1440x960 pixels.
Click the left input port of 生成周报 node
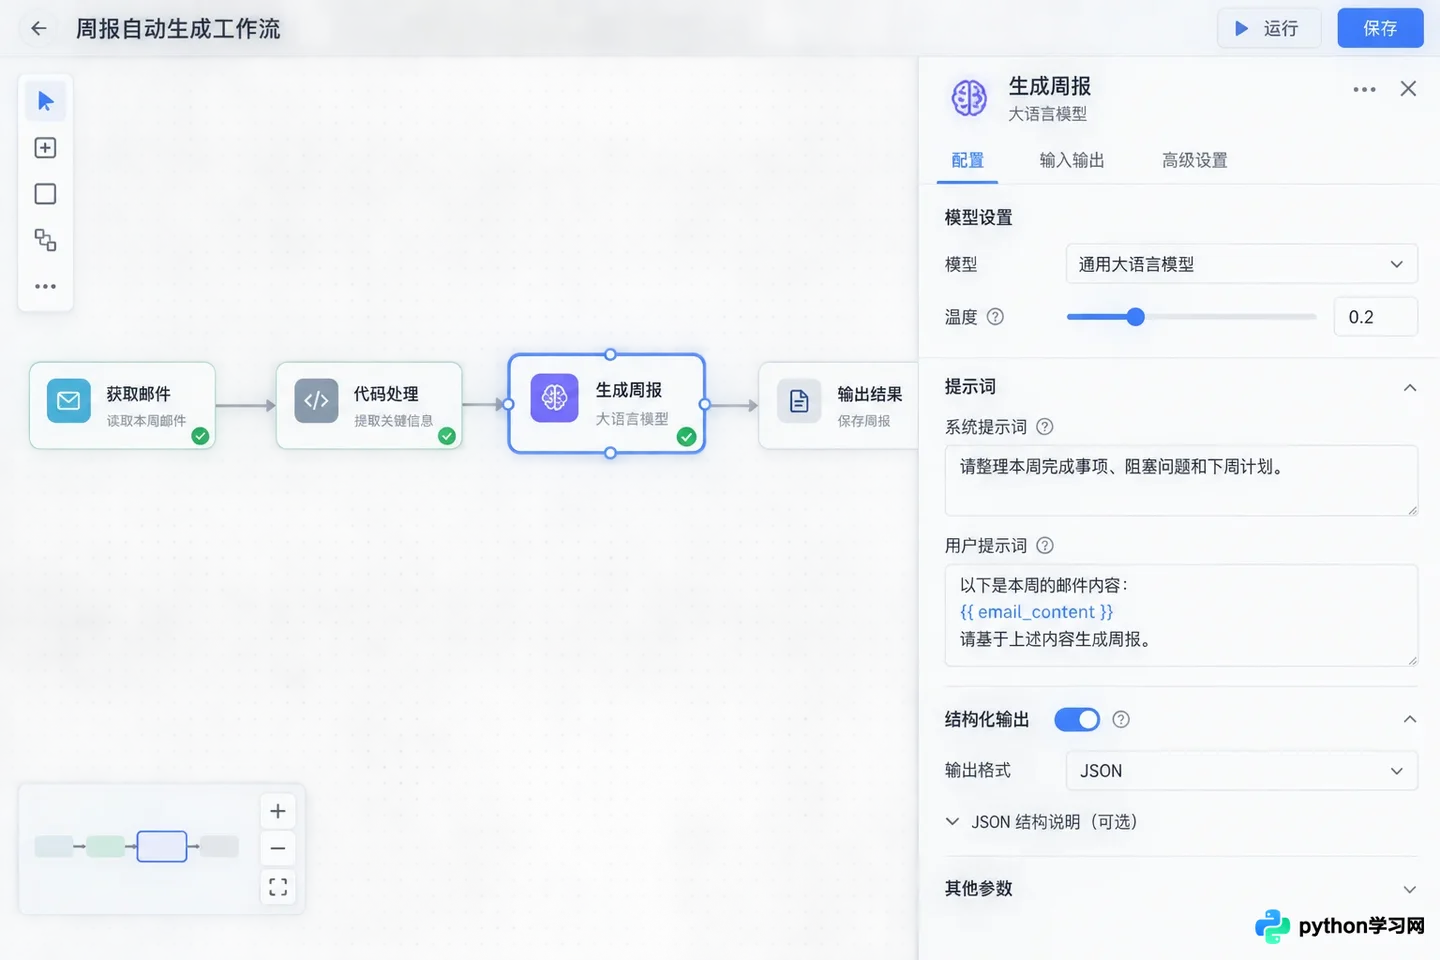(x=508, y=404)
